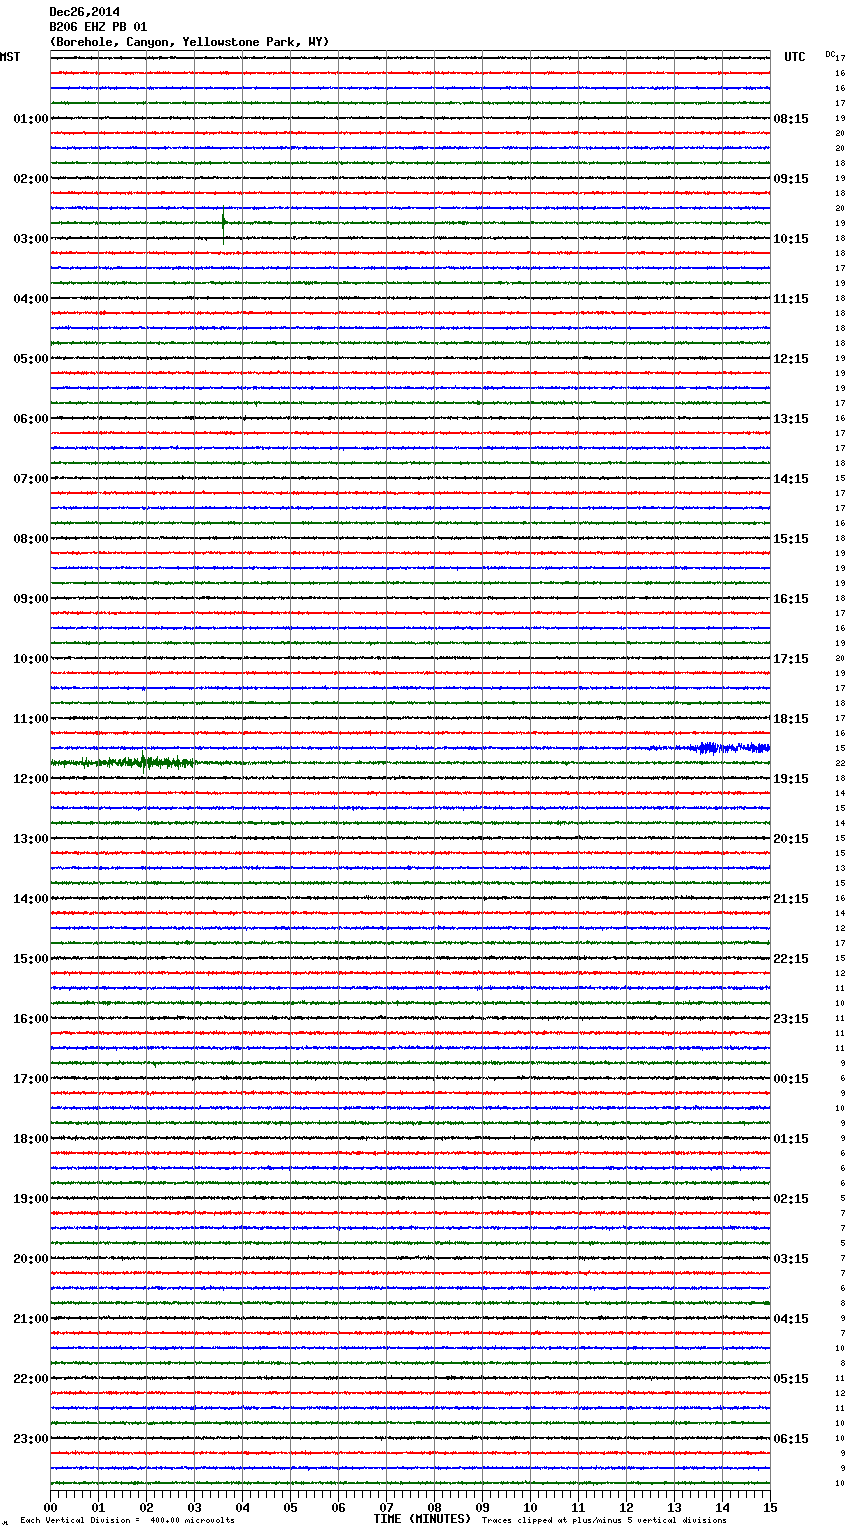Select the 18:00 MST time label

[31, 1139]
